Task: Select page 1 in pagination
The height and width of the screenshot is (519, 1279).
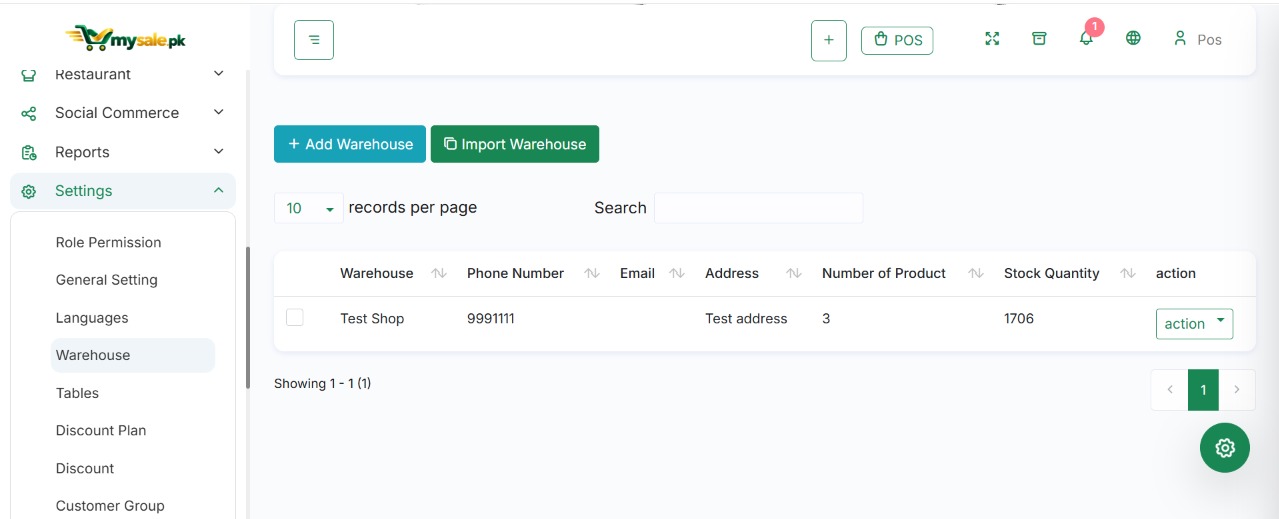Action: [1203, 390]
